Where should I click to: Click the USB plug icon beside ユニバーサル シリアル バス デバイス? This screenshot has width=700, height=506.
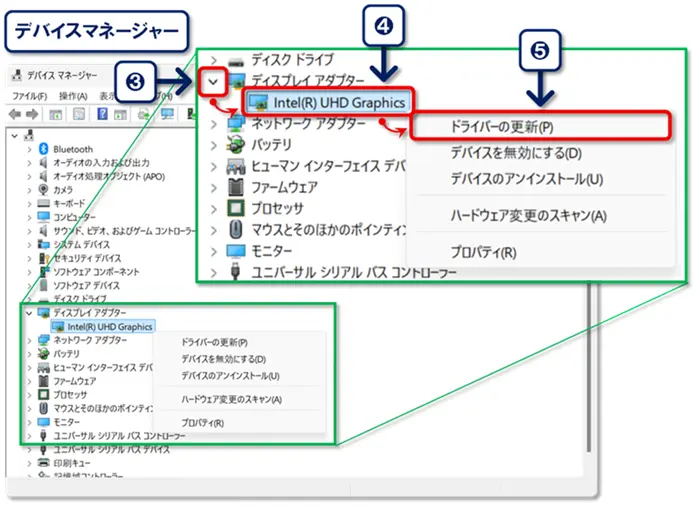coord(43,449)
